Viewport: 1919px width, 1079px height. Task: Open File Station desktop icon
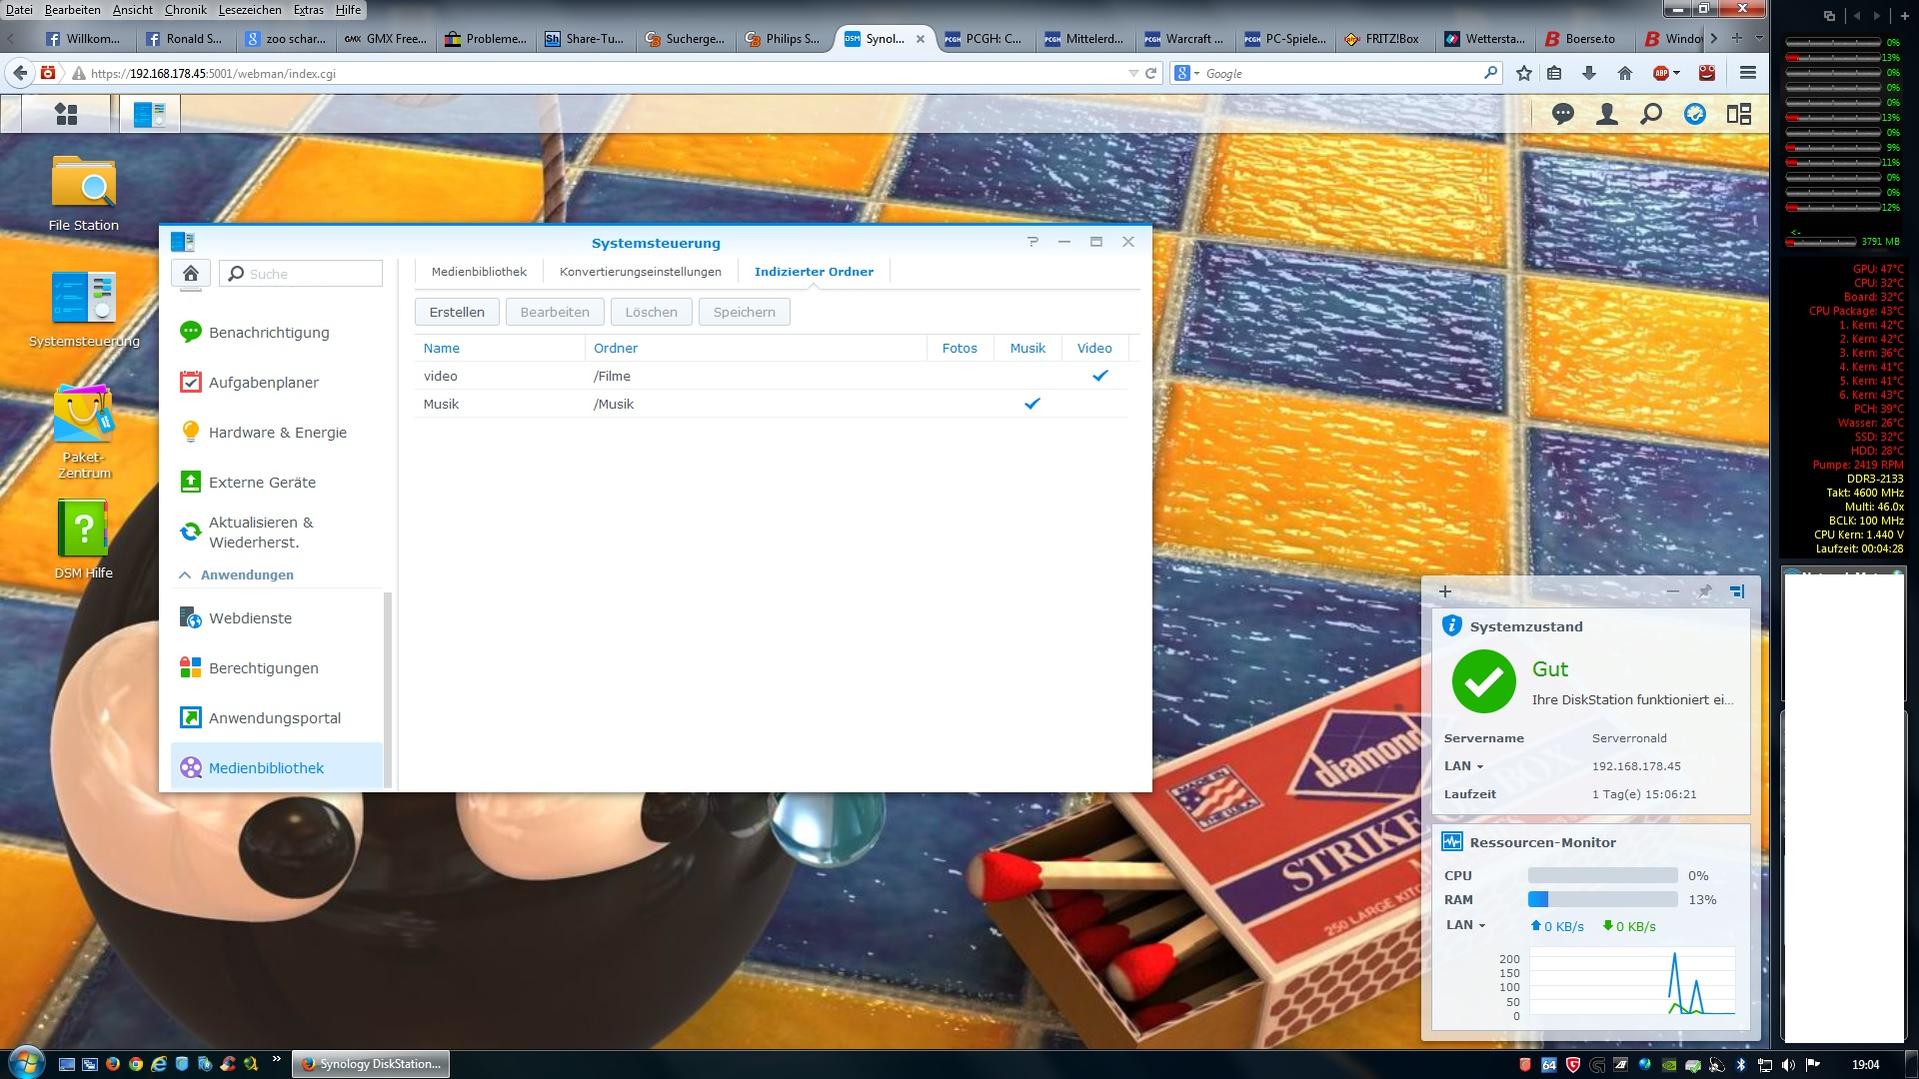[x=84, y=193]
